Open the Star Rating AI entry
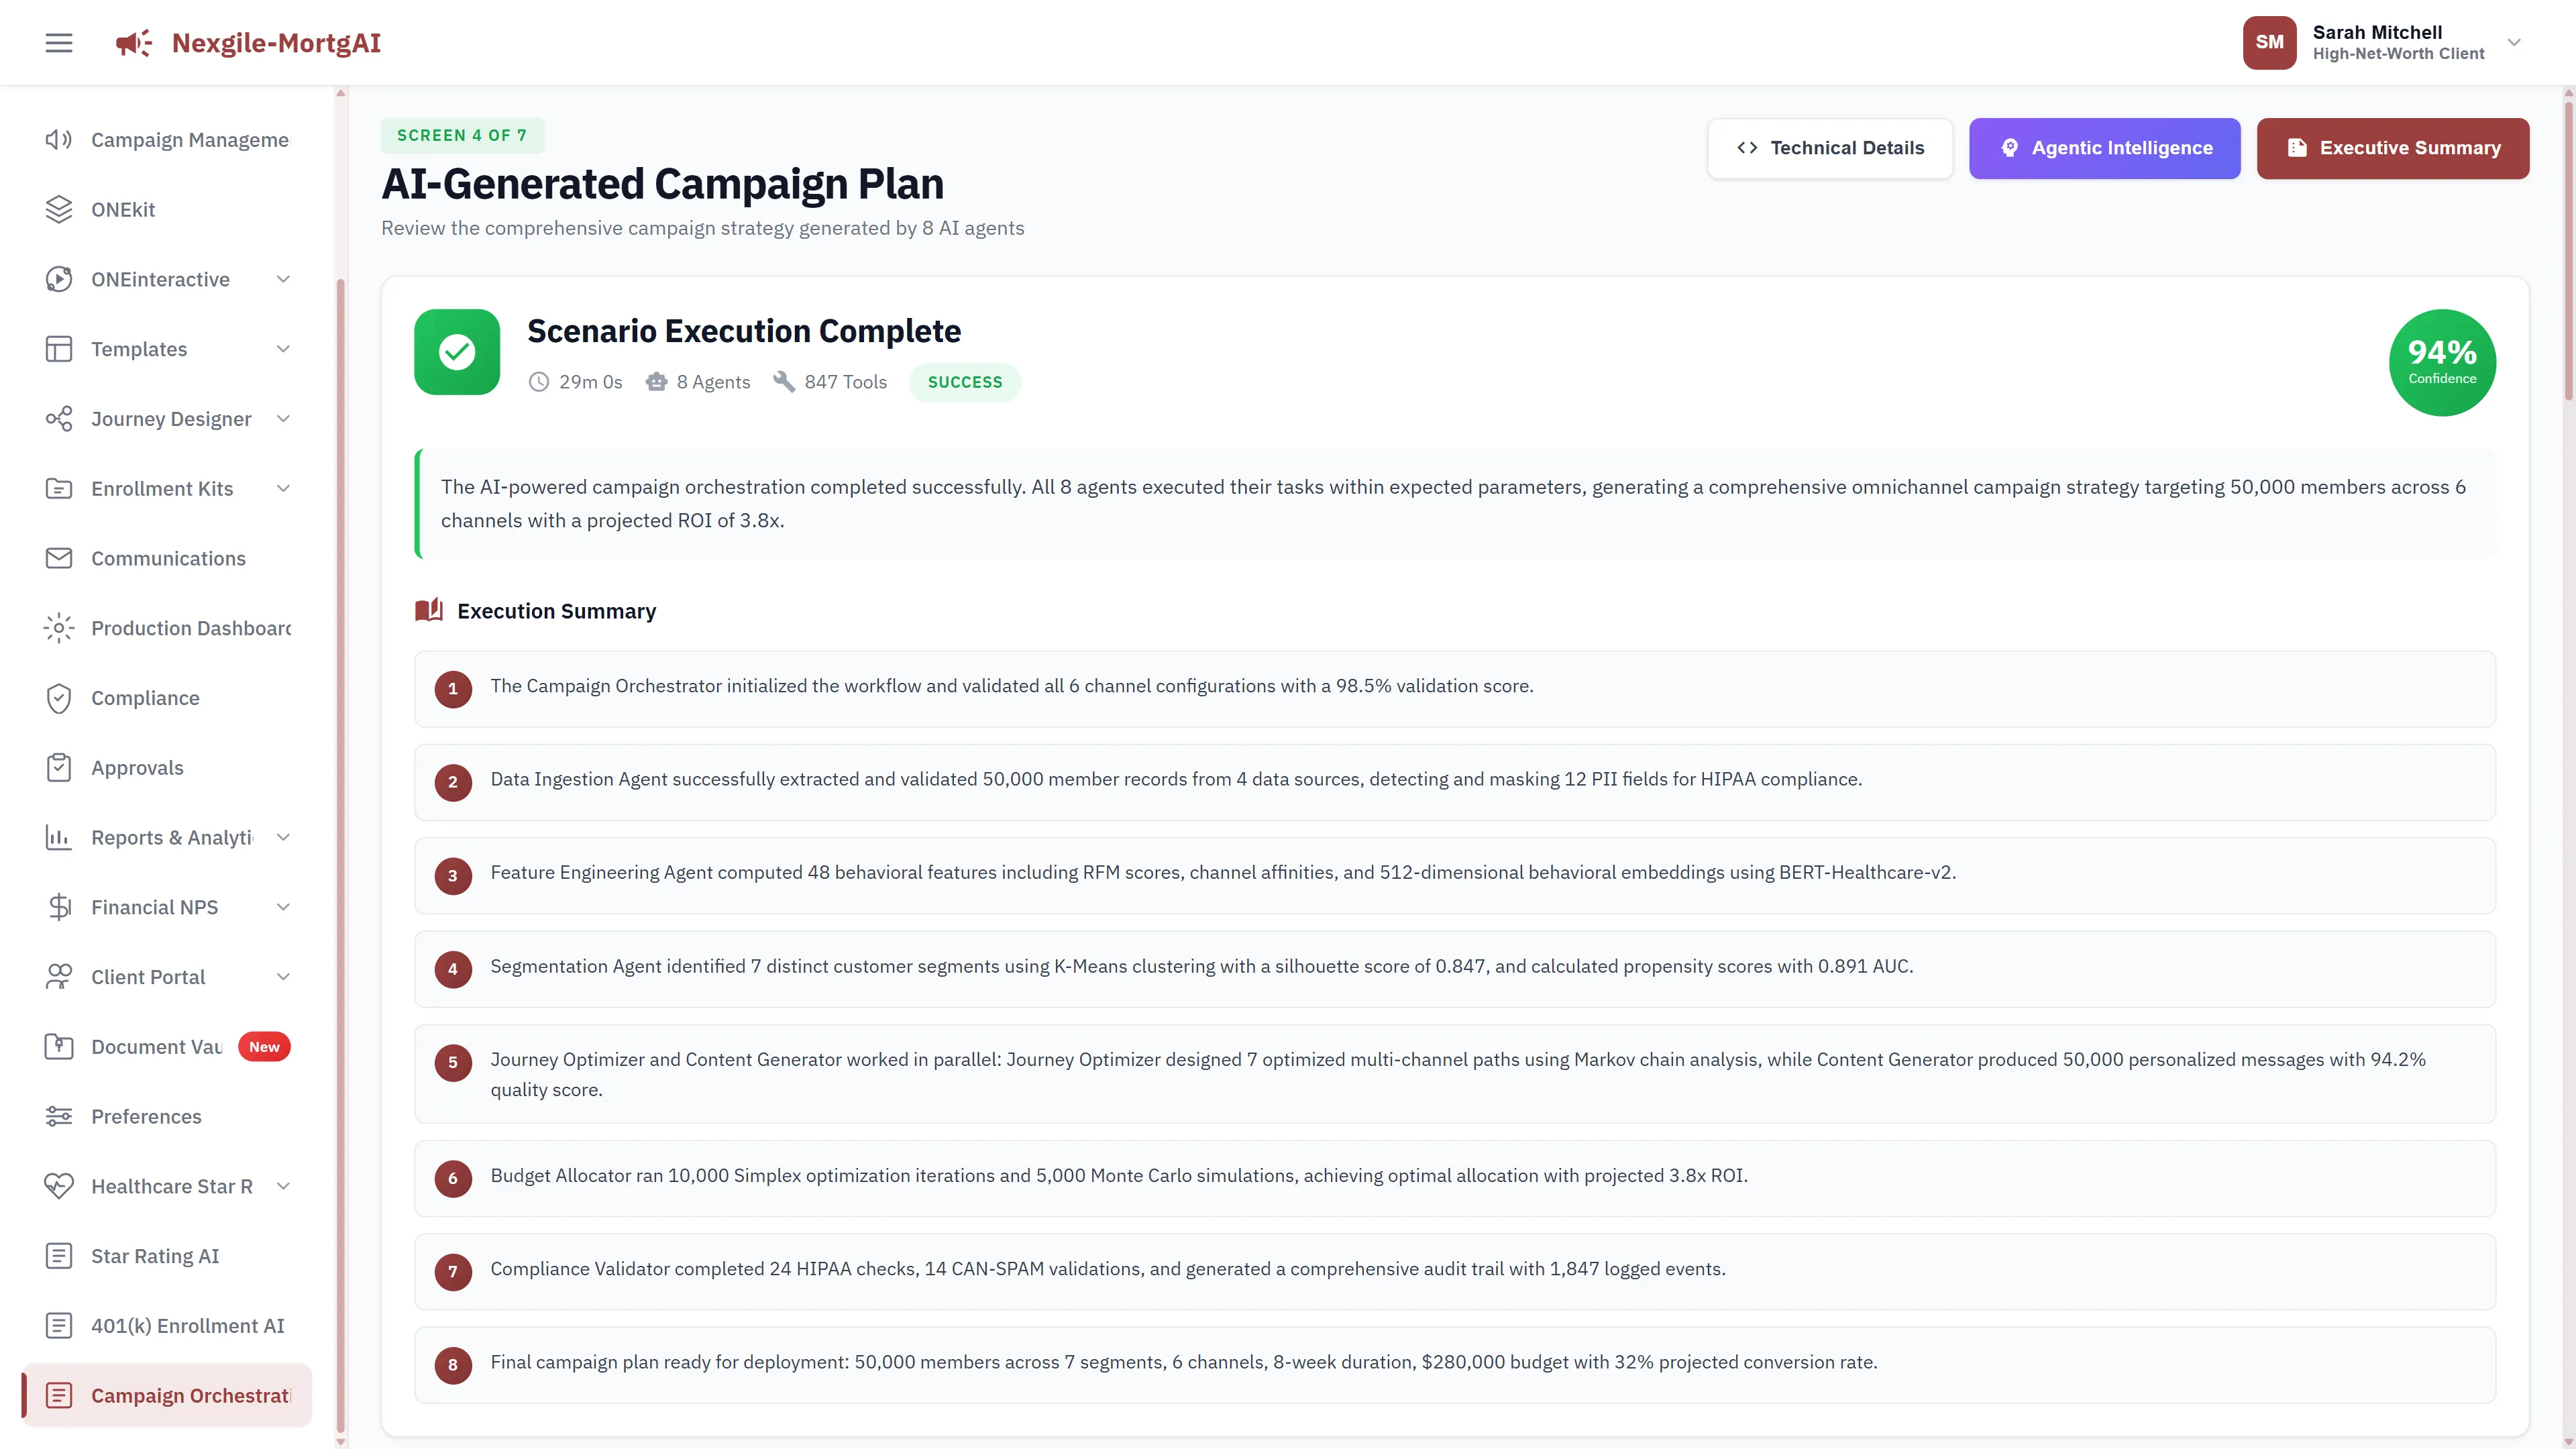The height and width of the screenshot is (1449, 2576). [155, 1255]
